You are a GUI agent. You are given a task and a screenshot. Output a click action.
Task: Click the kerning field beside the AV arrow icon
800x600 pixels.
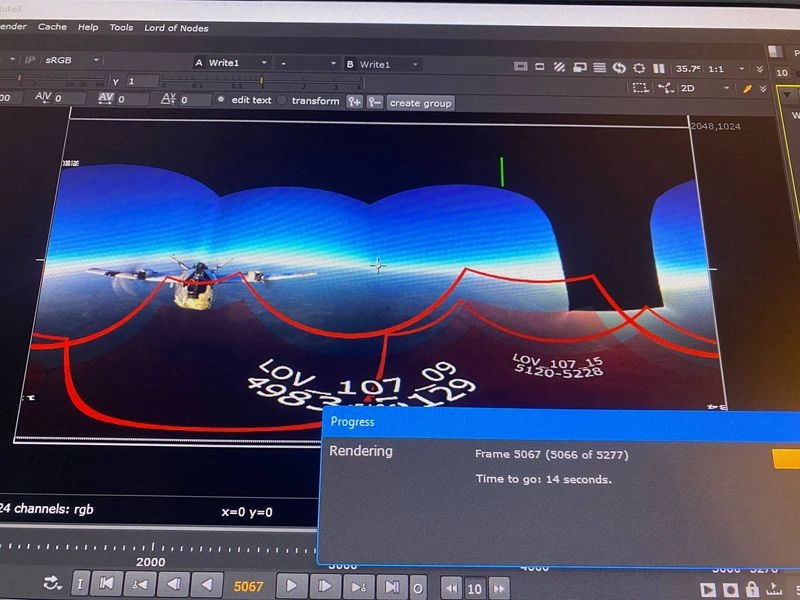click(x=69, y=98)
